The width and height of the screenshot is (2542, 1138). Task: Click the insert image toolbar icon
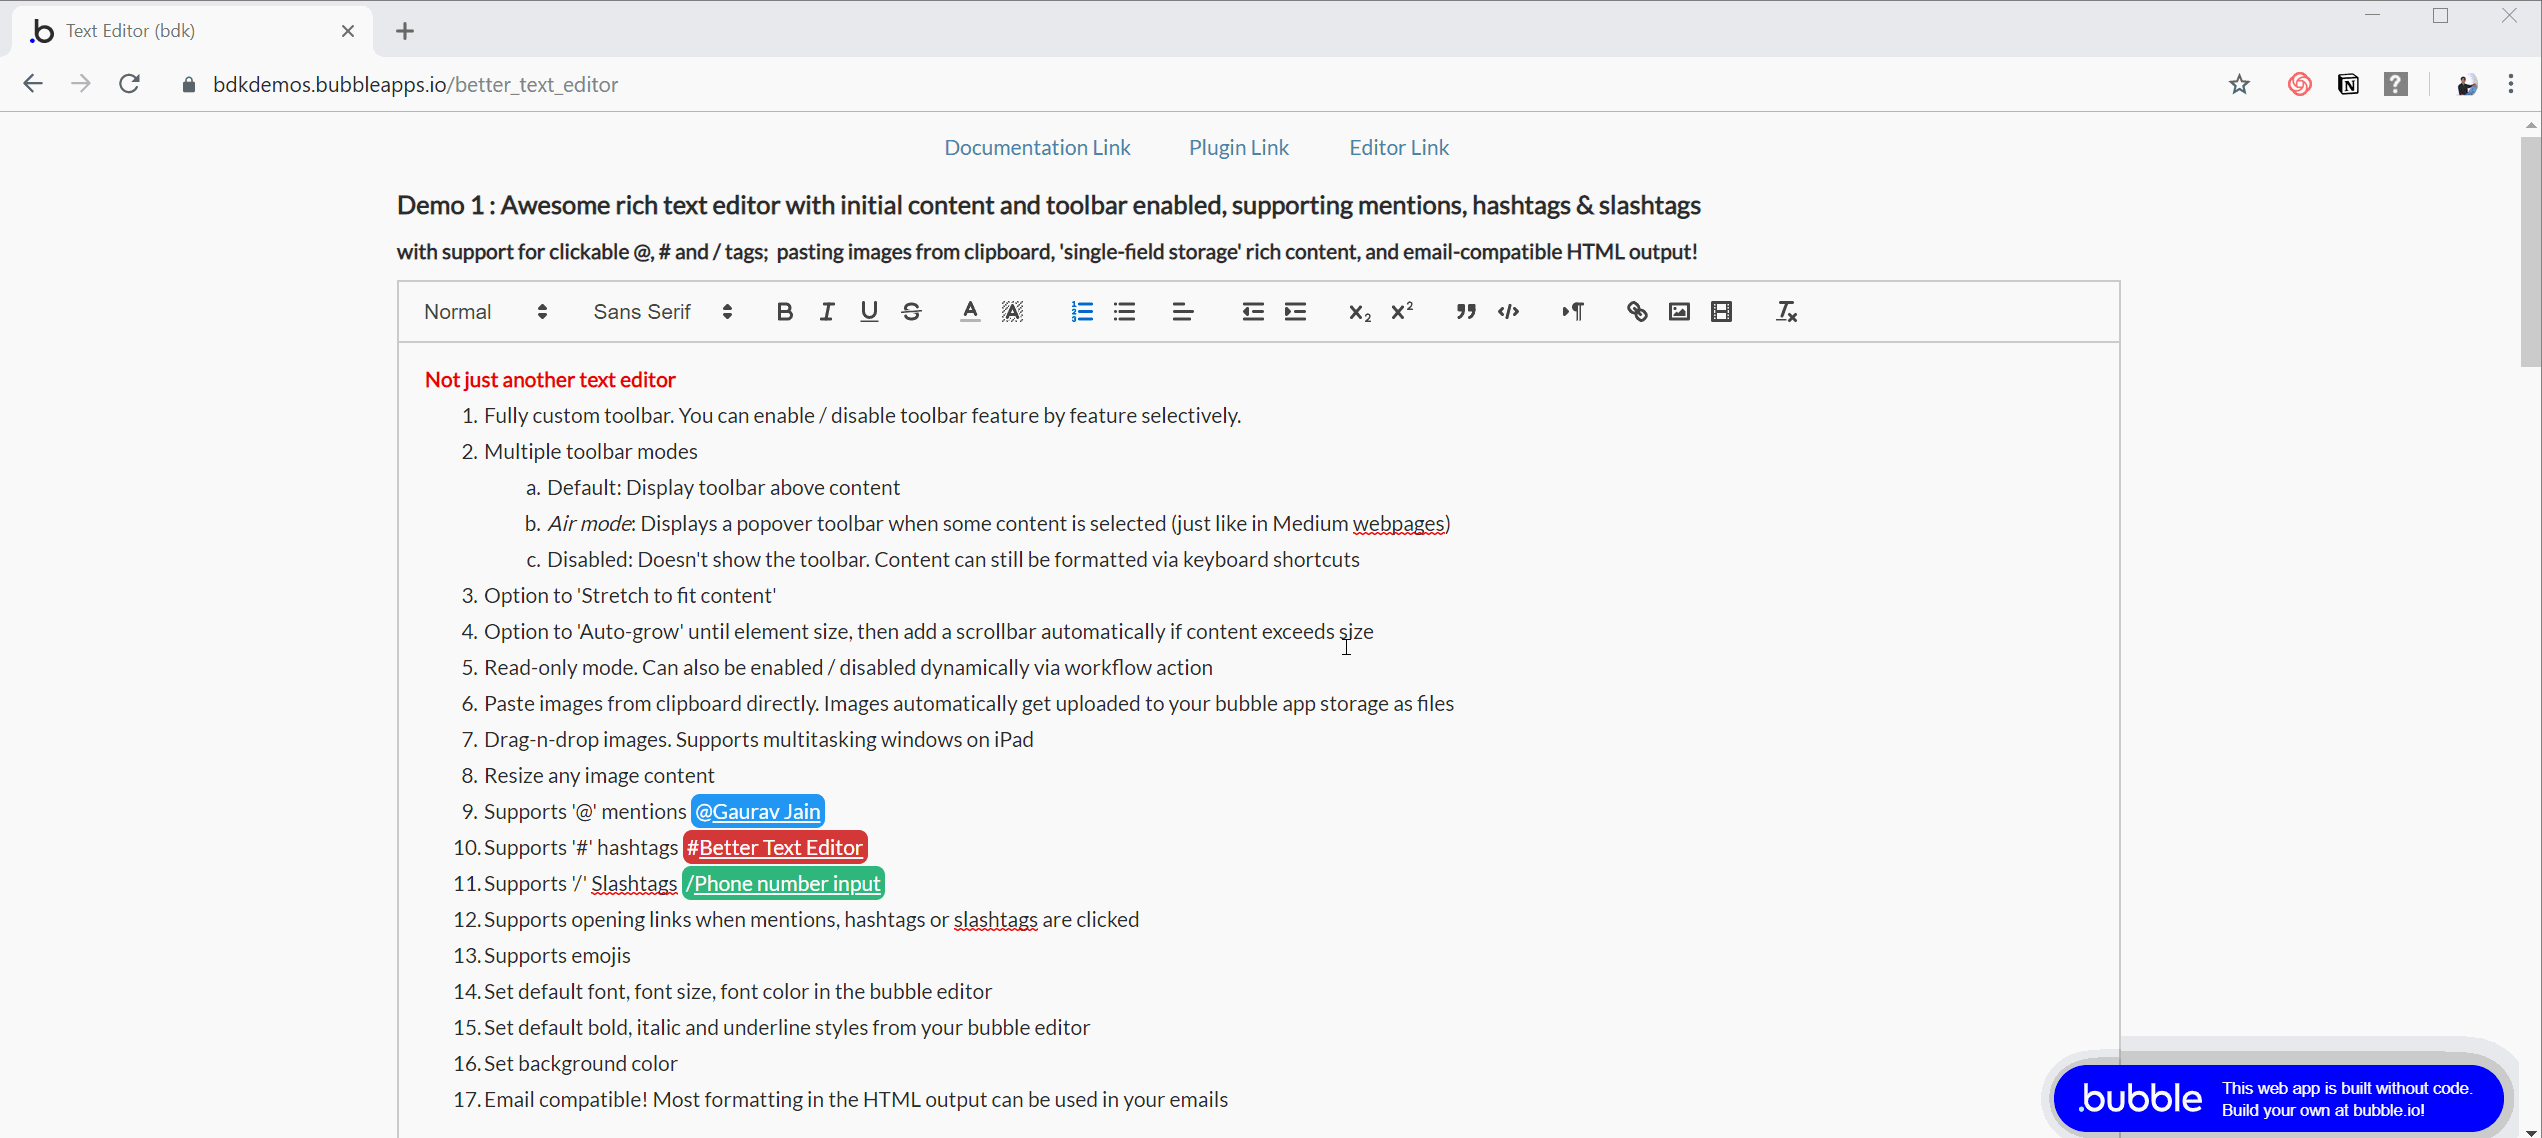point(1679,312)
